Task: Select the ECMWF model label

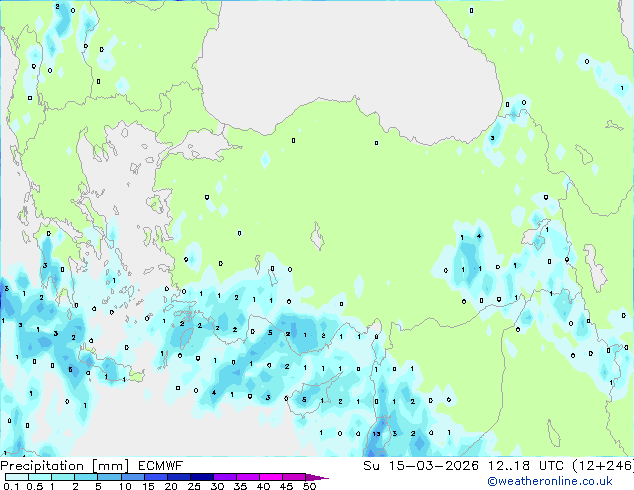Action: [x=161, y=466]
